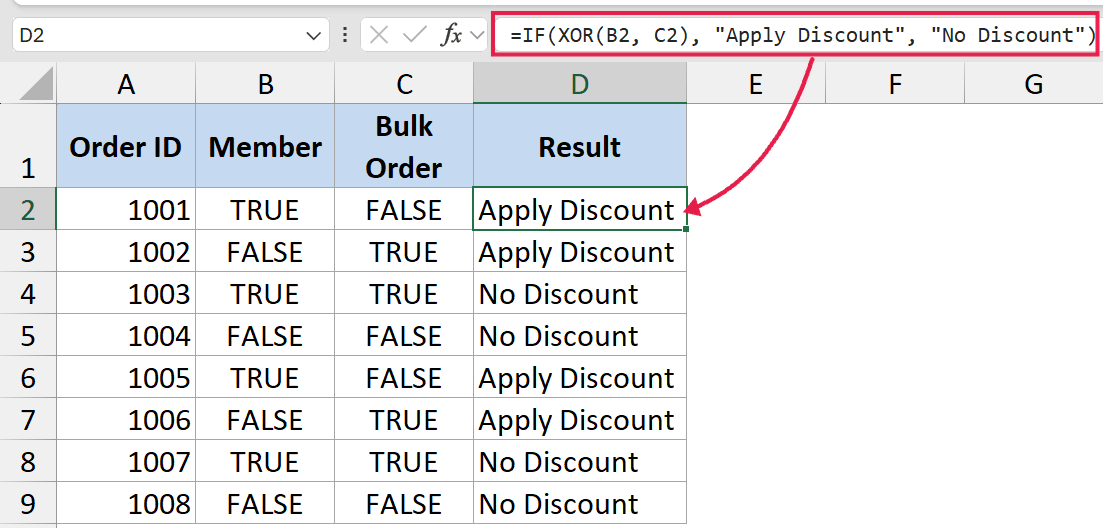Select the Member value for order 1003

point(265,293)
